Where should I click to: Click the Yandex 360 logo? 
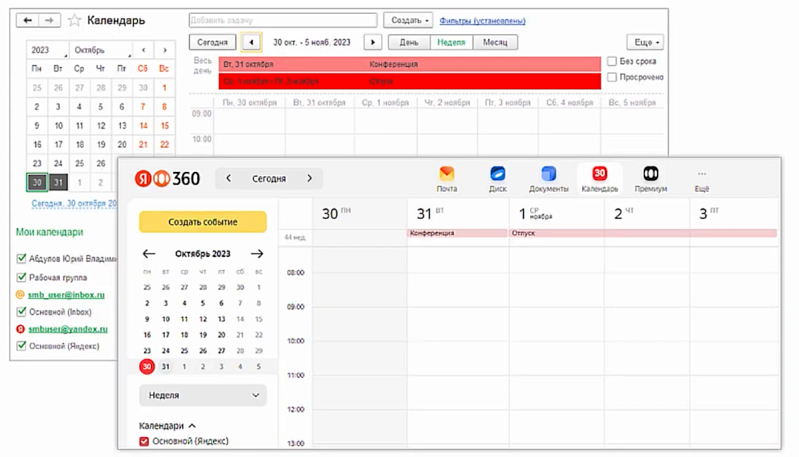click(168, 179)
